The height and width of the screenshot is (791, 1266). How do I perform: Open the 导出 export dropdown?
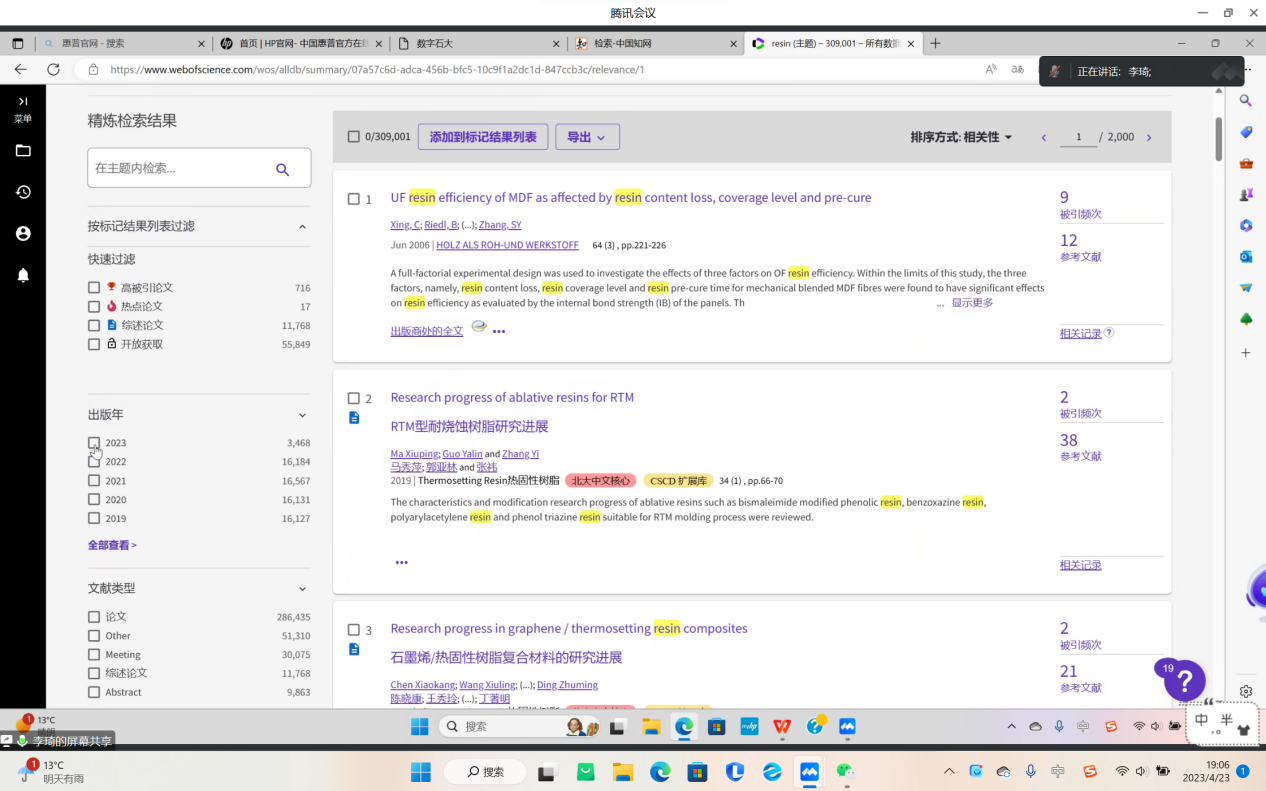pyautogui.click(x=587, y=137)
